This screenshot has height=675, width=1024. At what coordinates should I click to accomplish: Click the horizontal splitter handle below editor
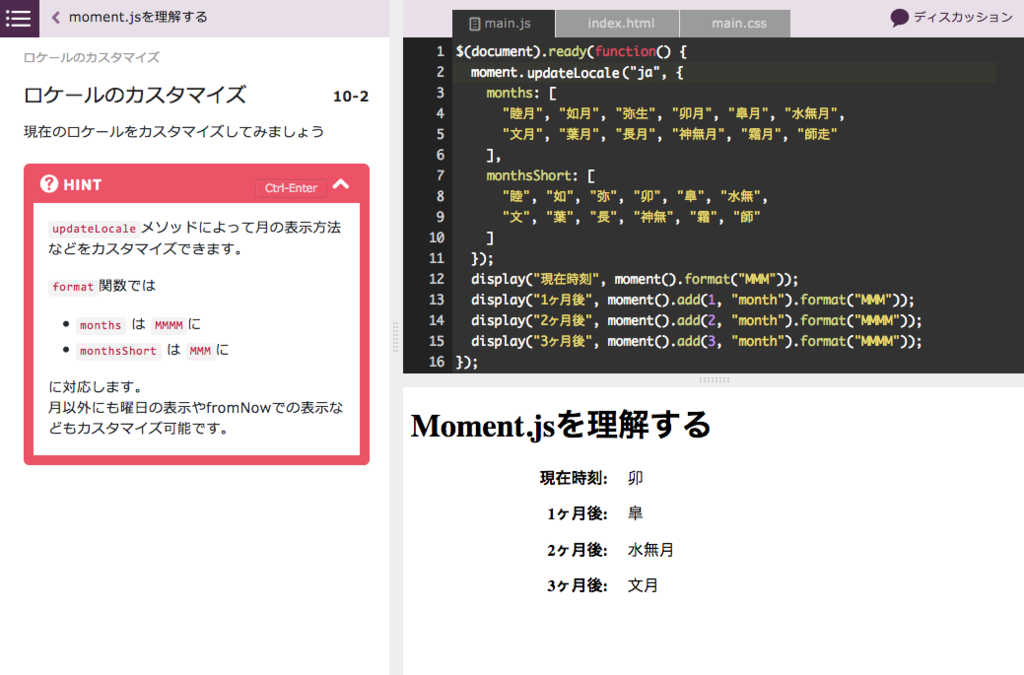(714, 379)
